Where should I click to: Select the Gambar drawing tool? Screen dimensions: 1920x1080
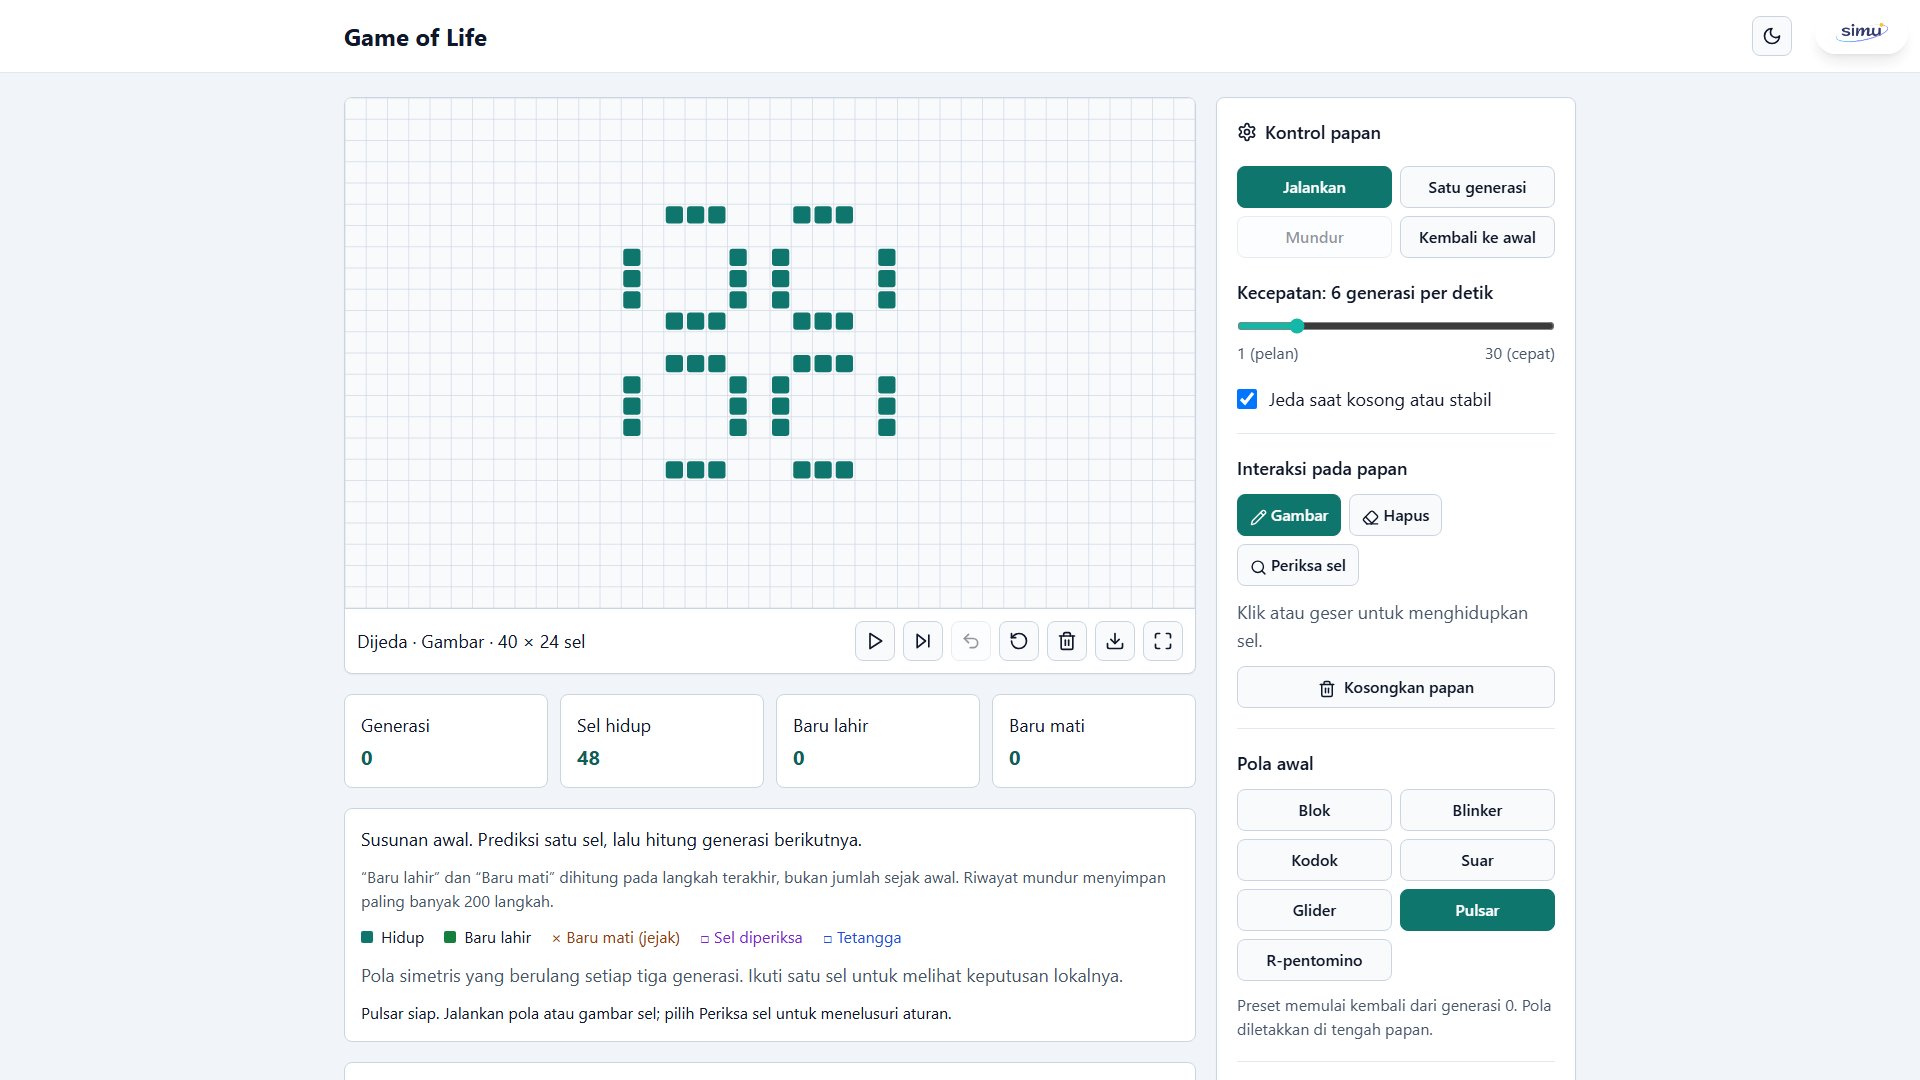(x=1289, y=515)
